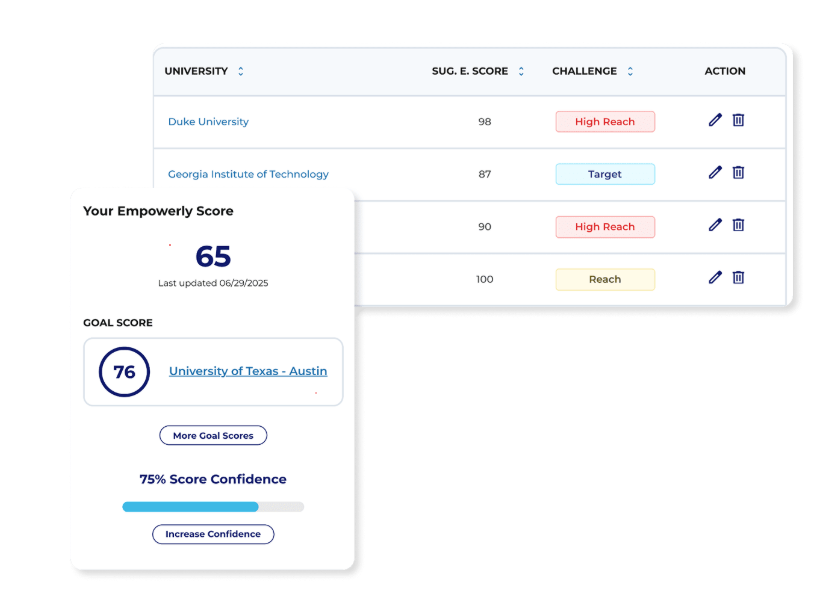
Task: Click the More Goal Scores button
Action: point(213,435)
